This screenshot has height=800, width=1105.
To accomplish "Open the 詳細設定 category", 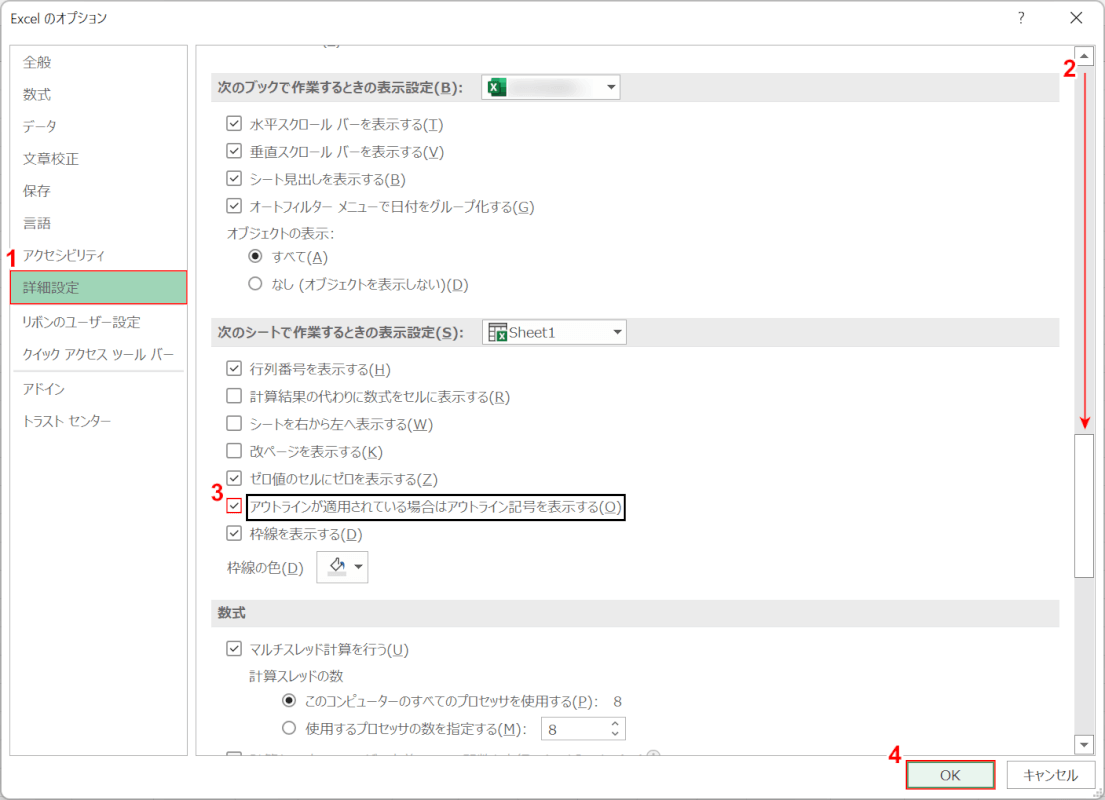I will [x=98, y=288].
